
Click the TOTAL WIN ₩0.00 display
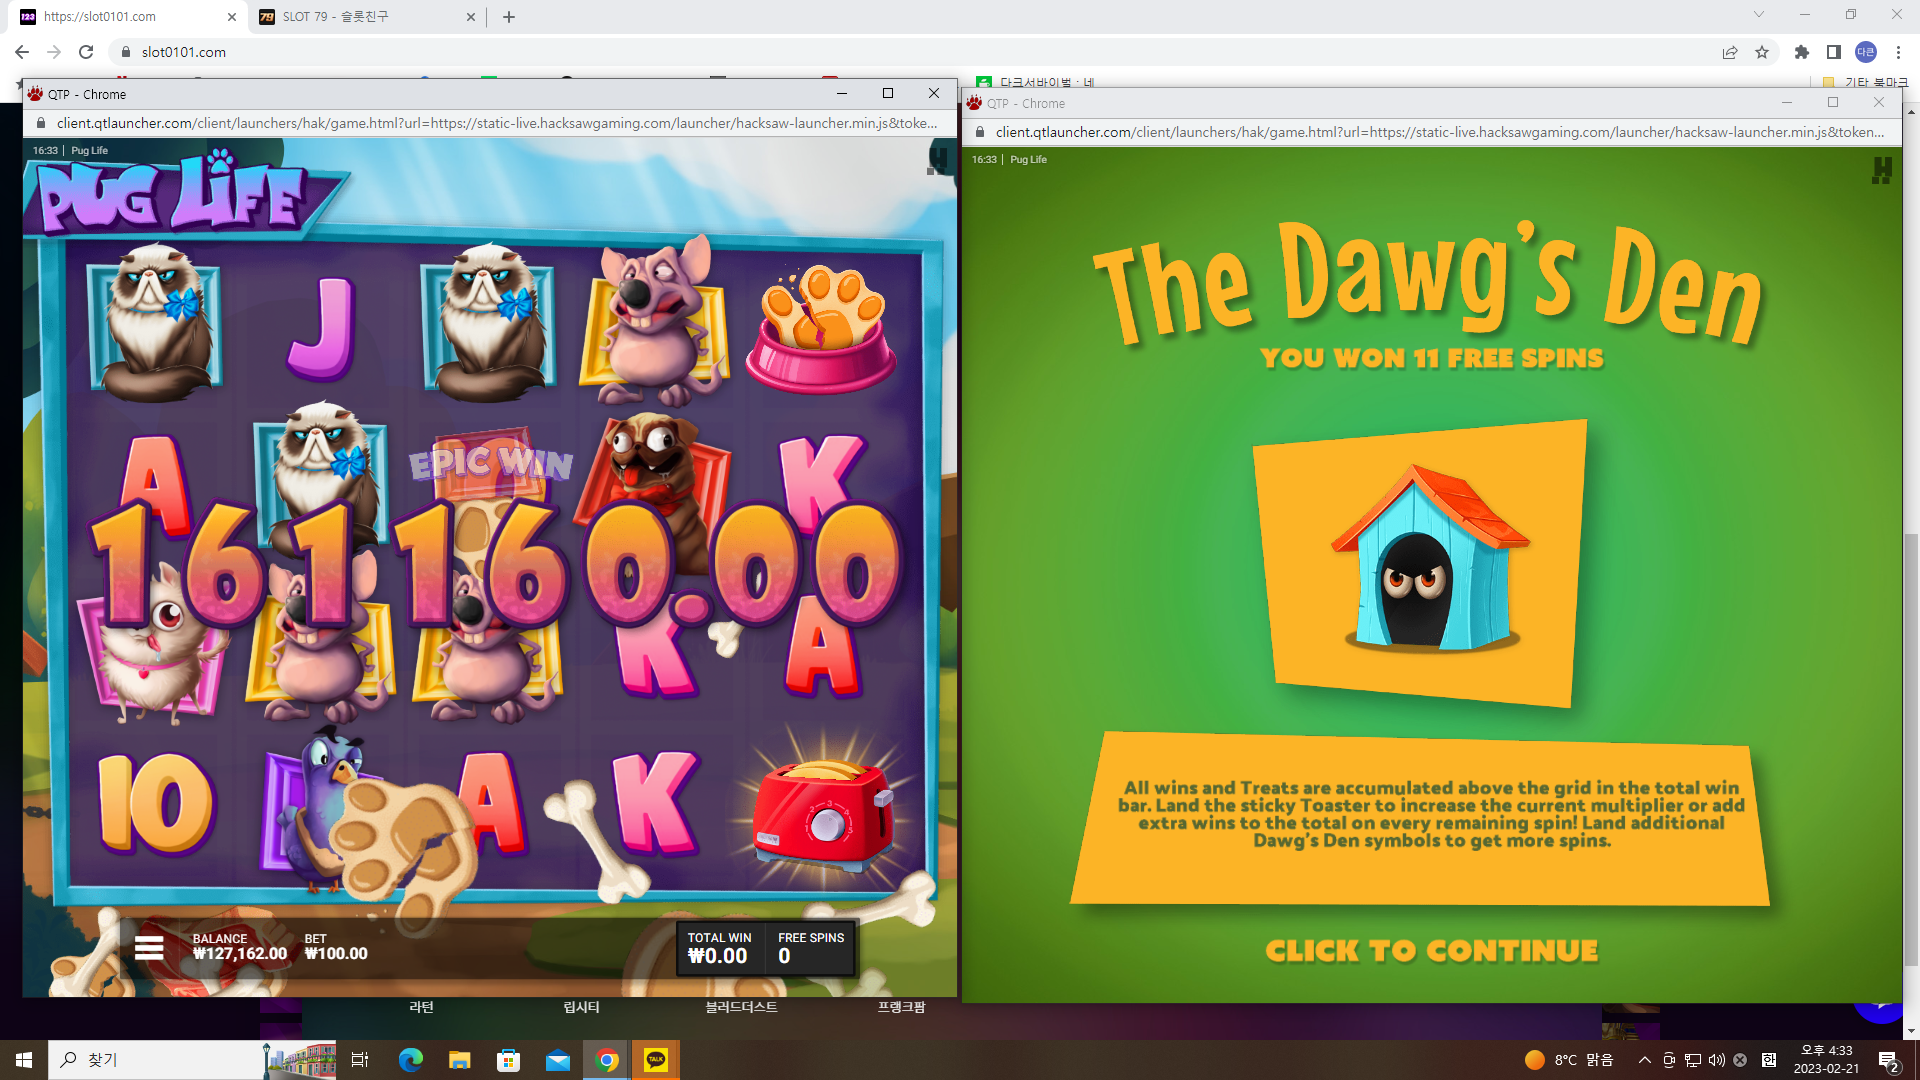(x=719, y=948)
